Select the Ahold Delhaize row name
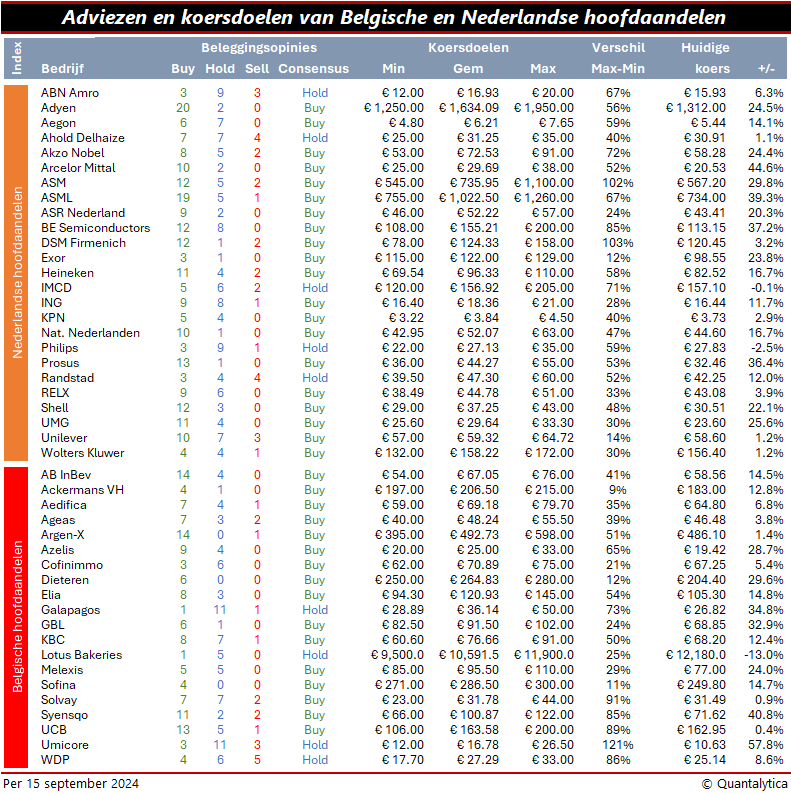 point(82,138)
